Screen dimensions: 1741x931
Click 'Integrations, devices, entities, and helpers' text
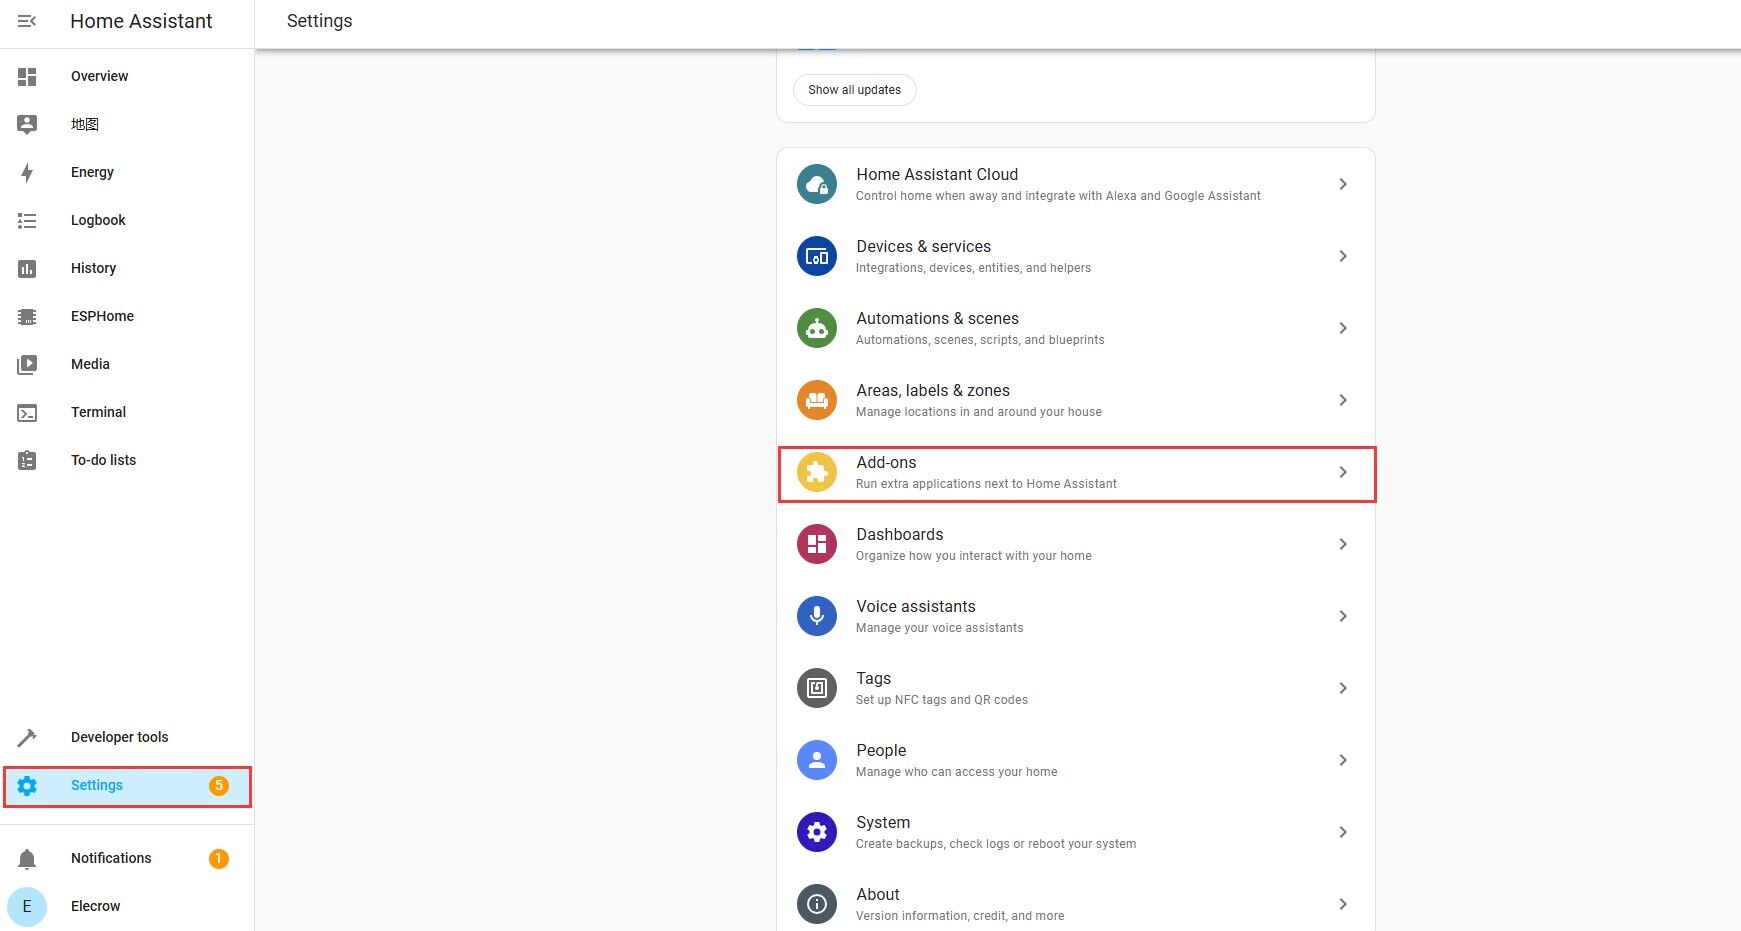973,268
